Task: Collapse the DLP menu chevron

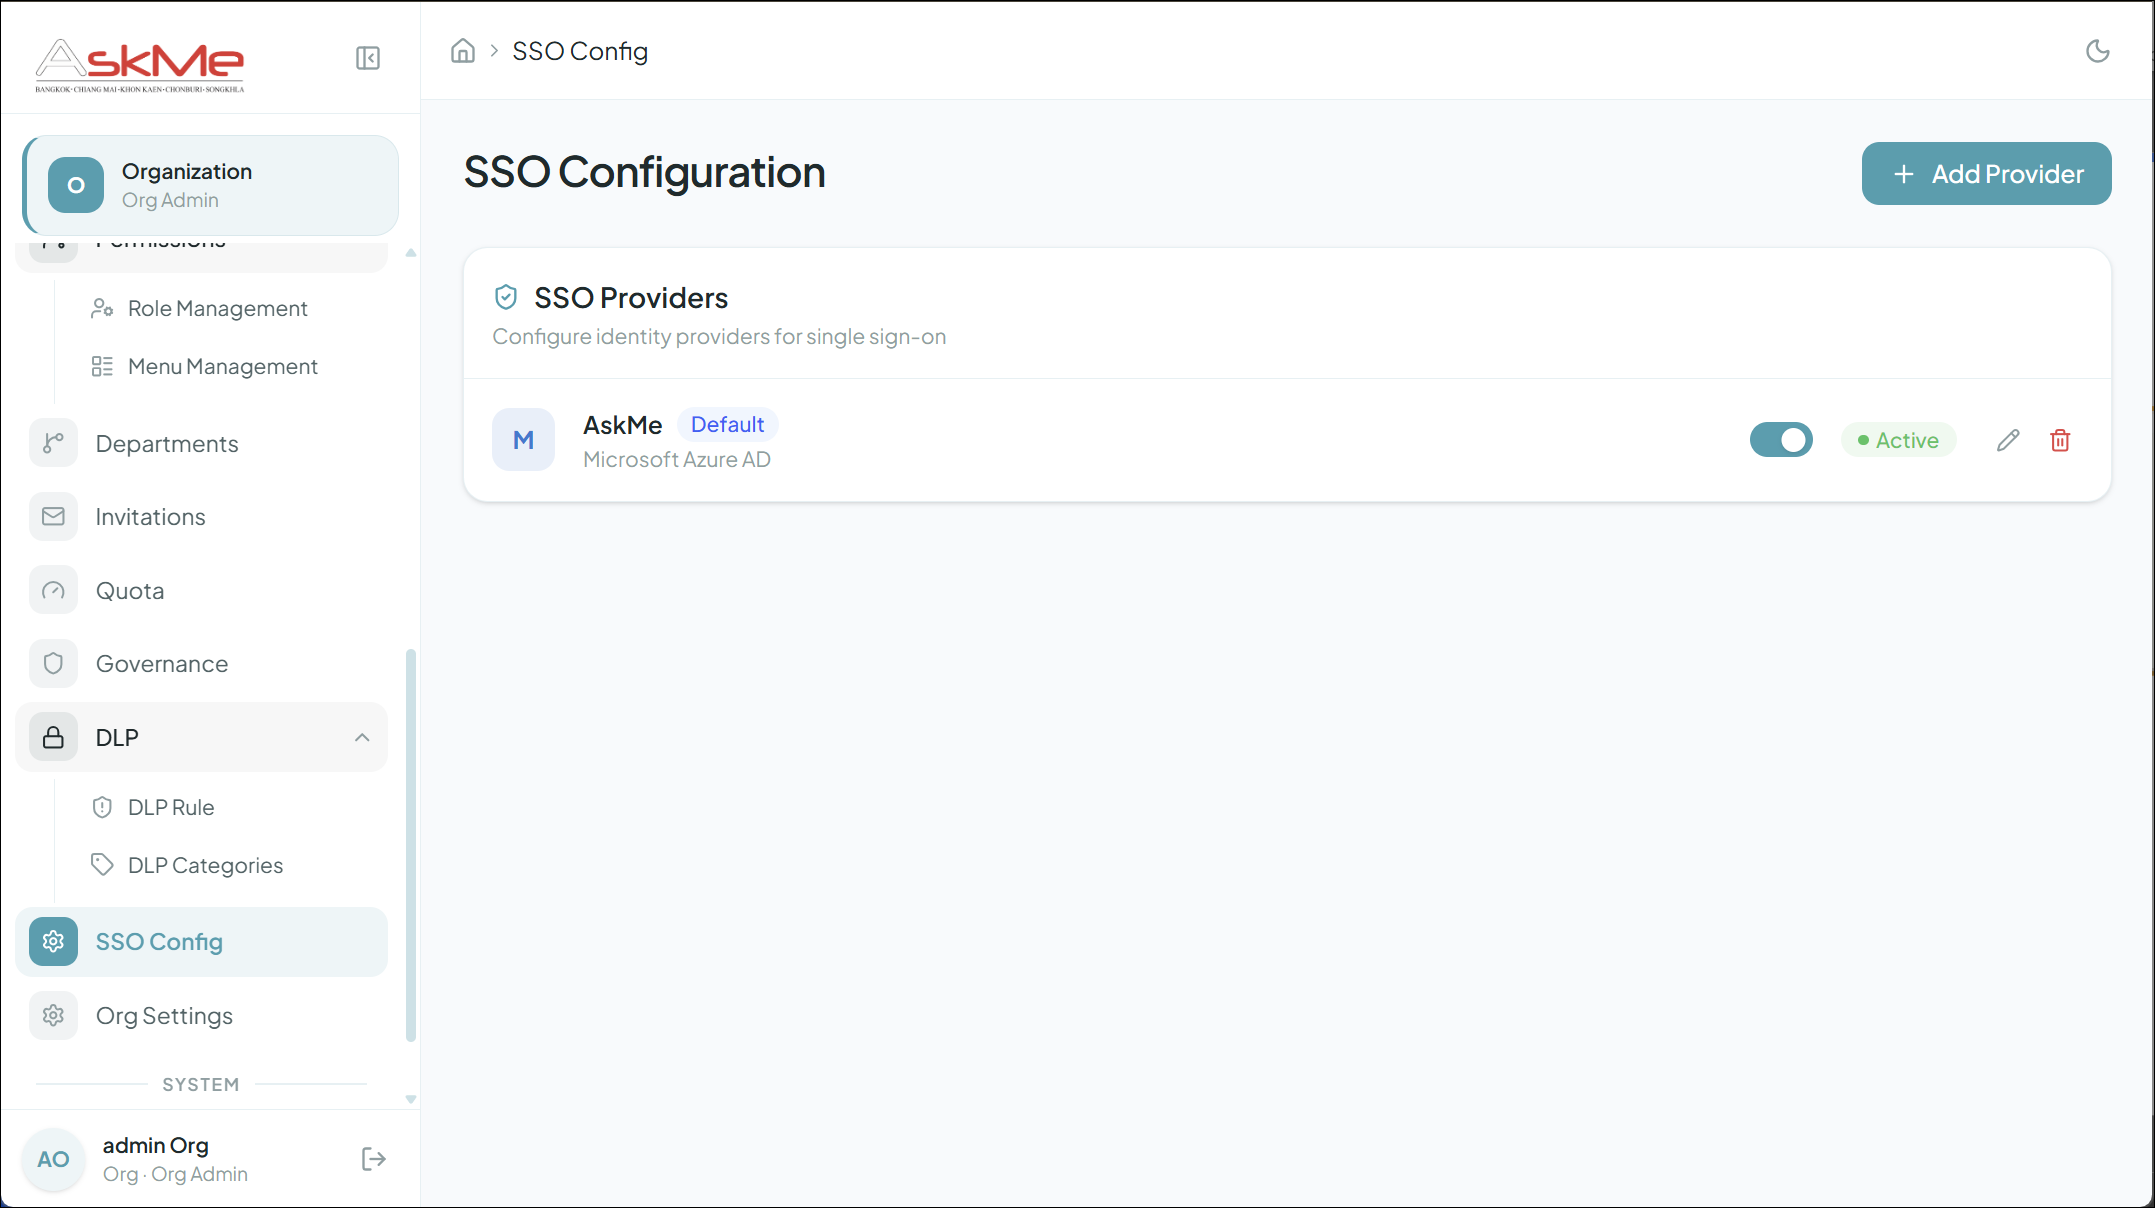Action: 362,737
